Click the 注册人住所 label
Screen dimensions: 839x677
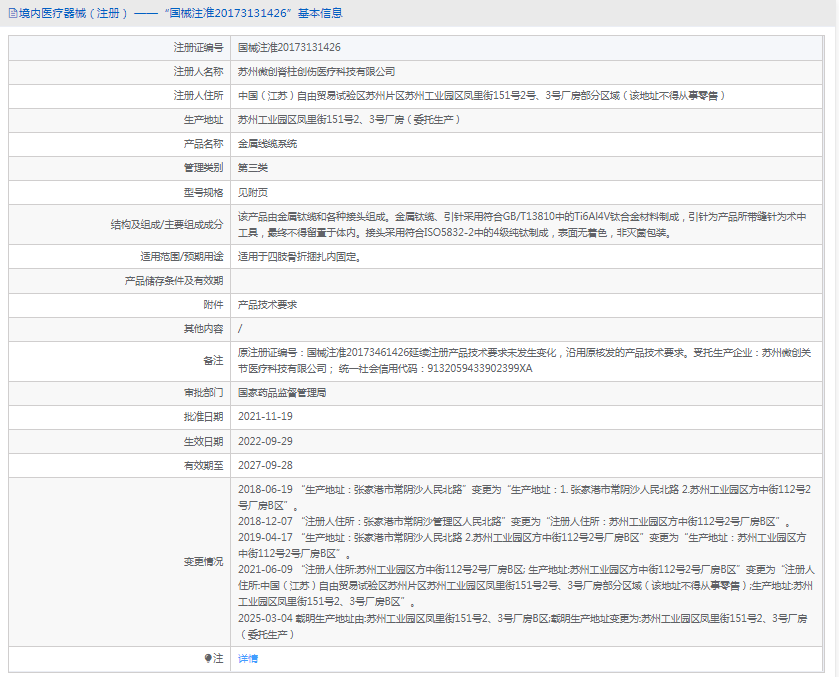pyautogui.click(x=199, y=96)
